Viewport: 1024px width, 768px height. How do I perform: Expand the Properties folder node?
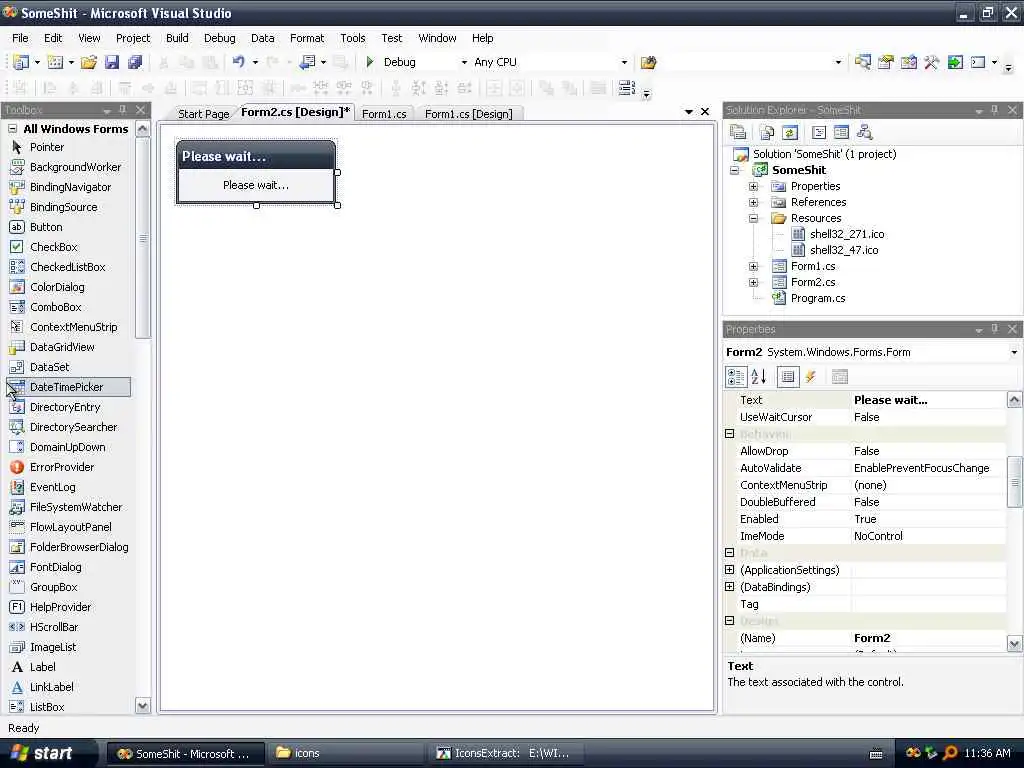tap(754, 186)
